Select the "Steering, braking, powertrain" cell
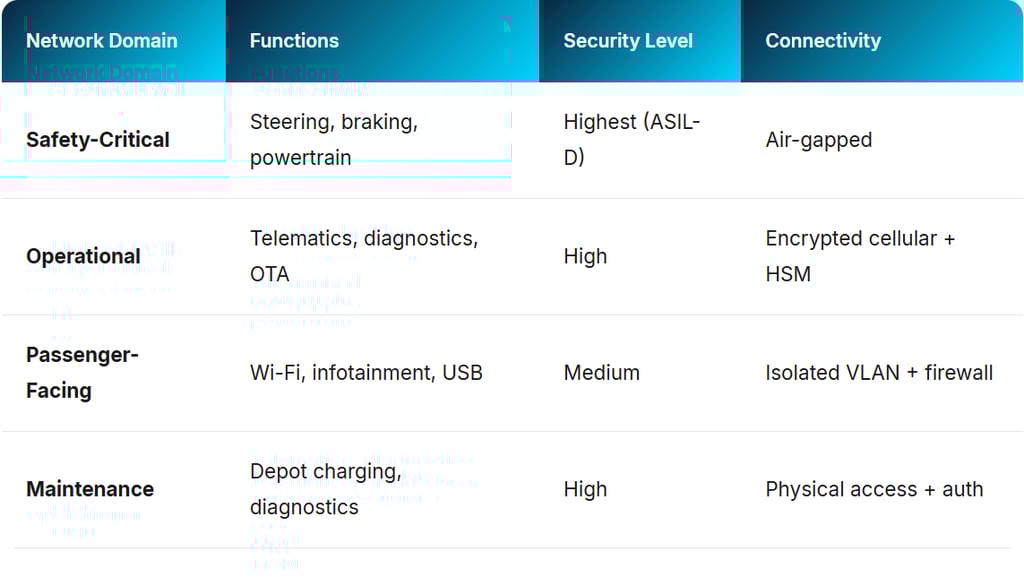1024x577 pixels. click(x=334, y=140)
